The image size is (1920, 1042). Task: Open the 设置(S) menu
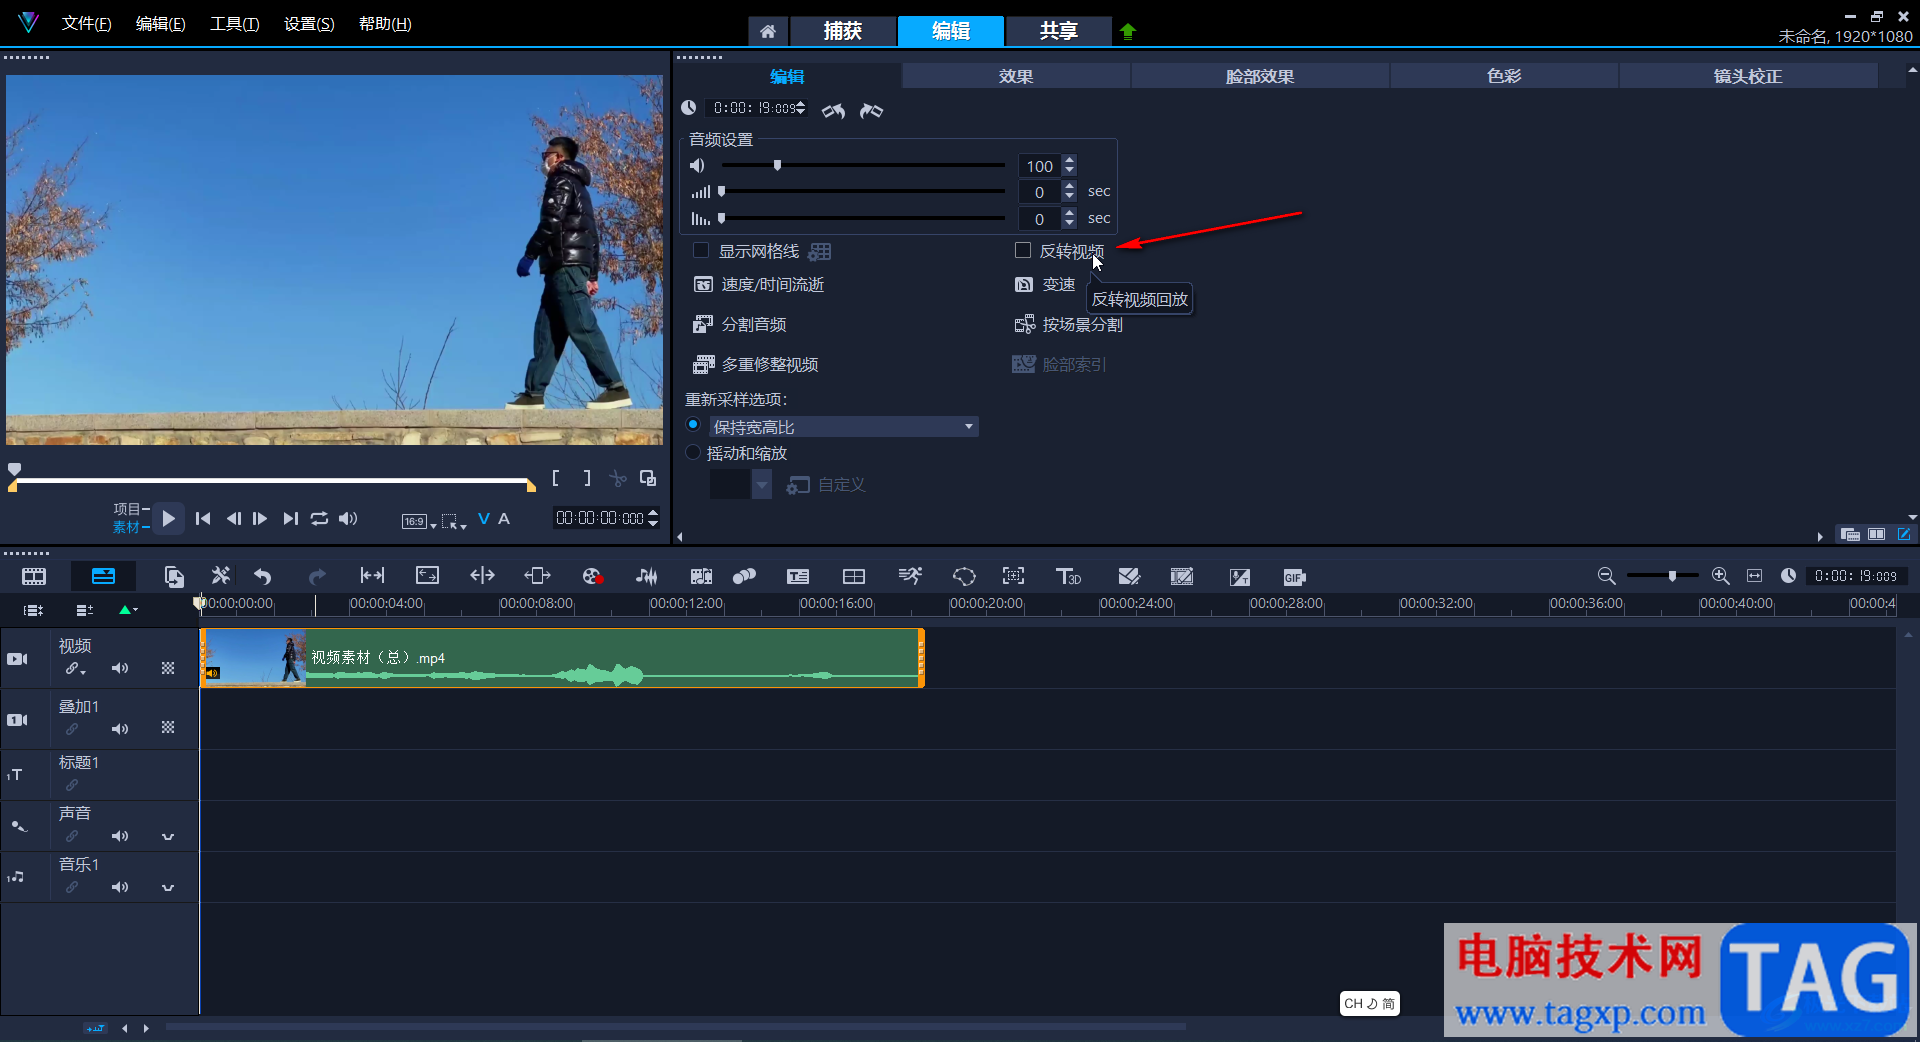point(309,24)
